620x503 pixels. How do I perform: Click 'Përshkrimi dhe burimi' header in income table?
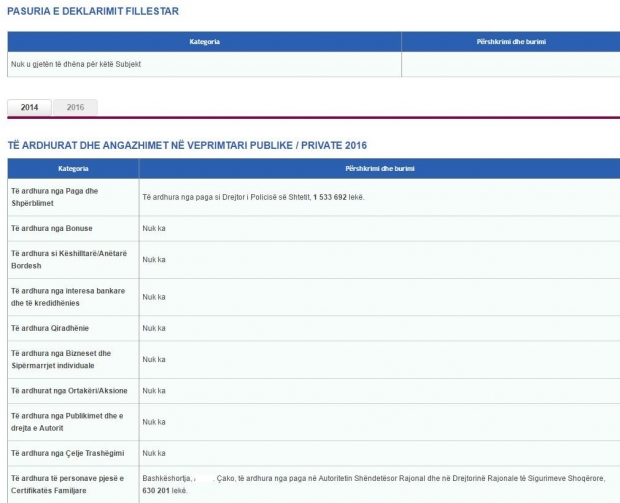coord(378,169)
